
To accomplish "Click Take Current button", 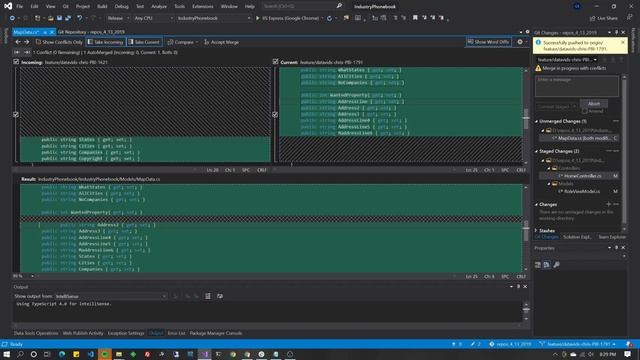I will [x=144, y=42].
